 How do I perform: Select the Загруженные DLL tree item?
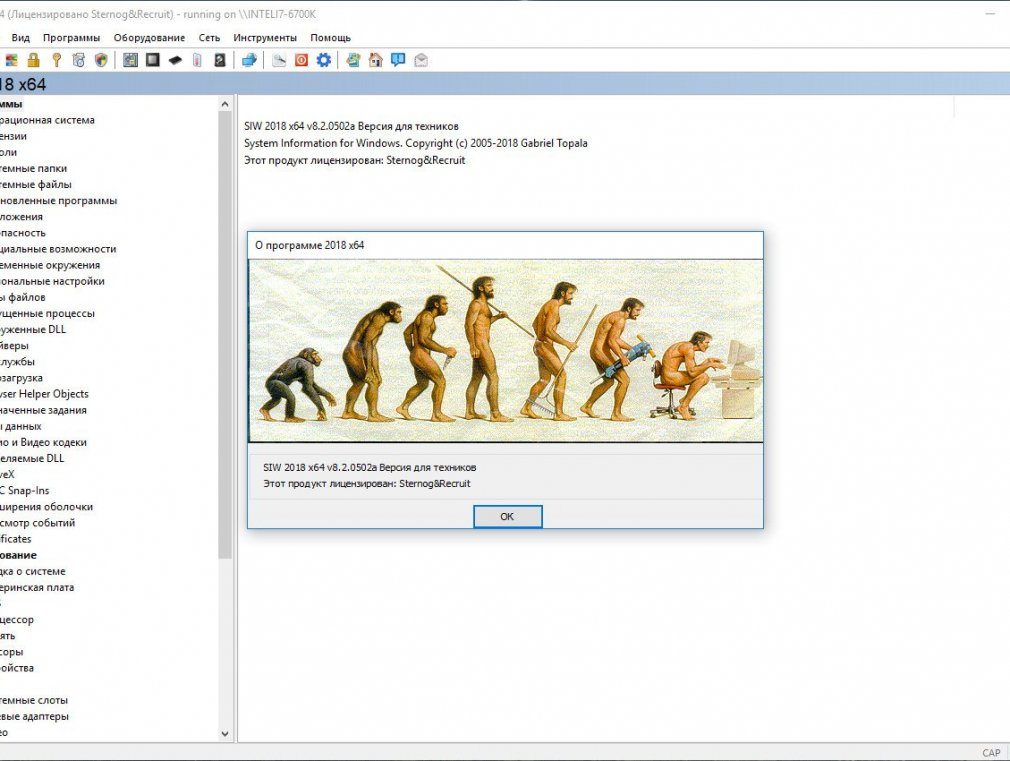click(33, 329)
